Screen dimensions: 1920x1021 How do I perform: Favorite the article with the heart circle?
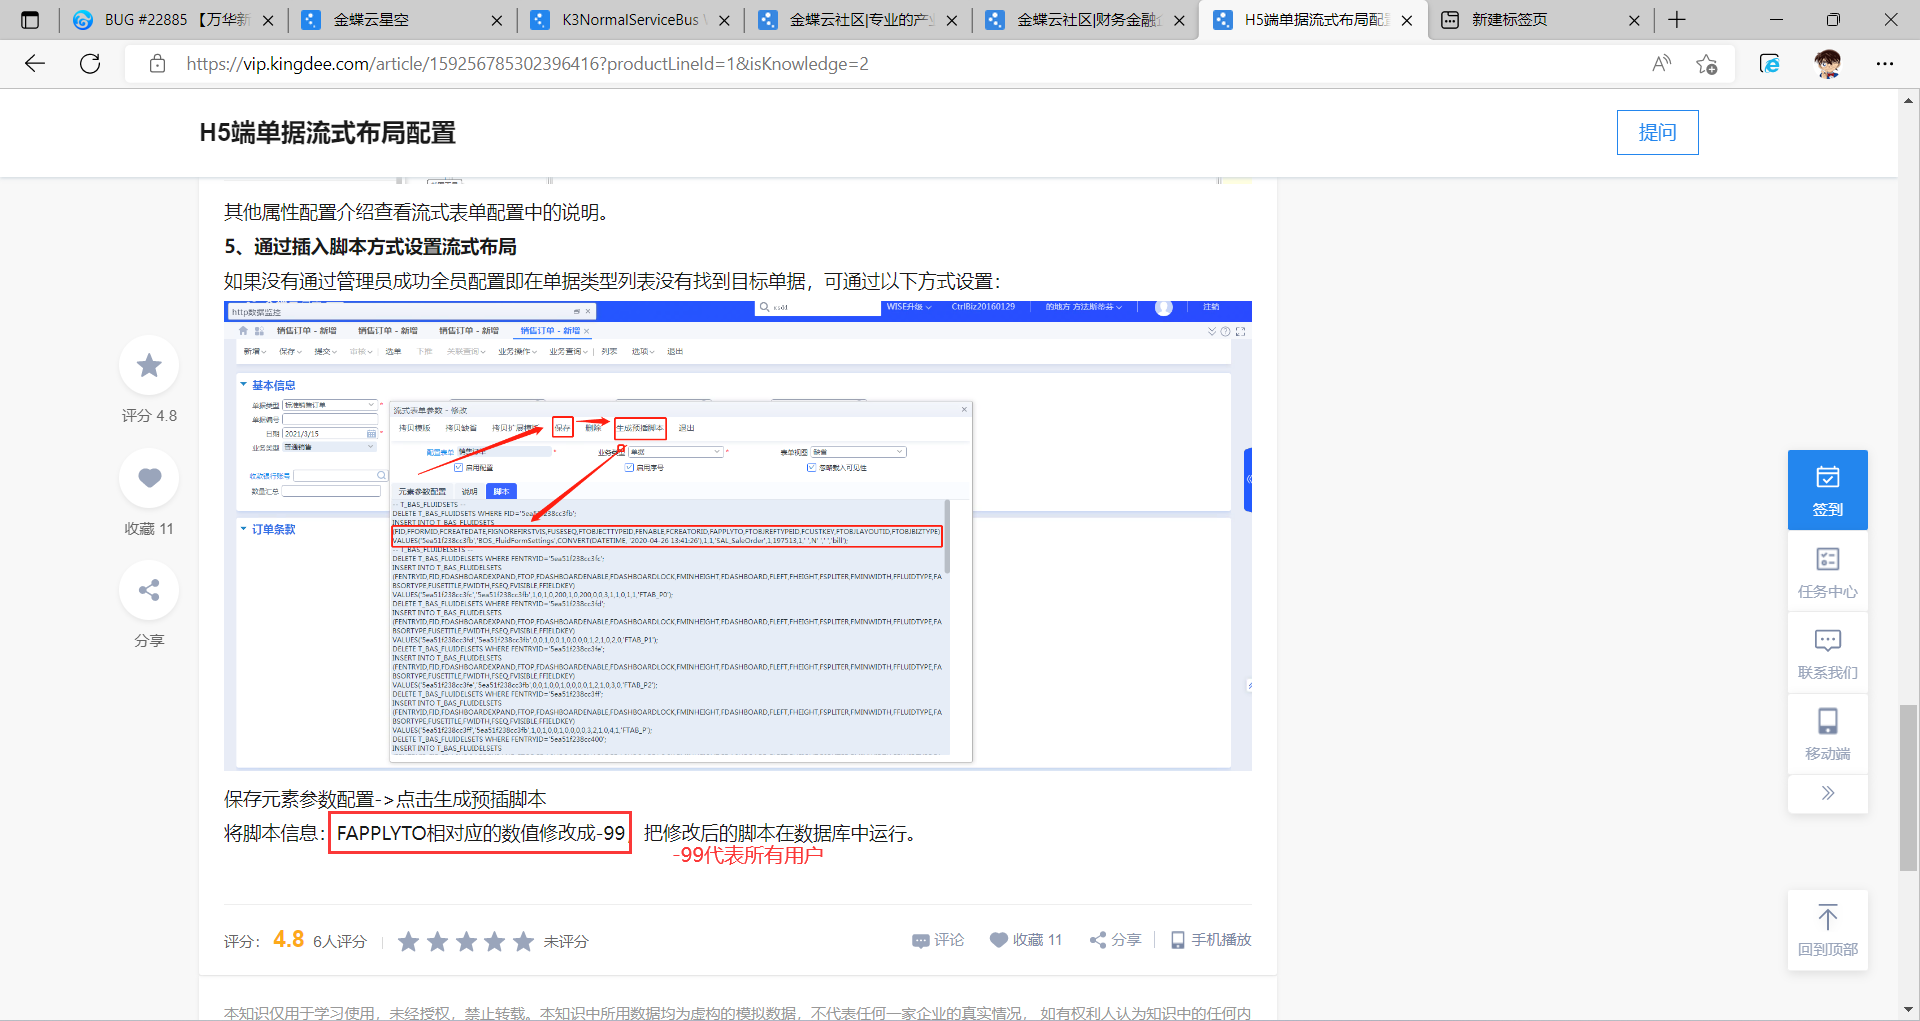tap(149, 478)
